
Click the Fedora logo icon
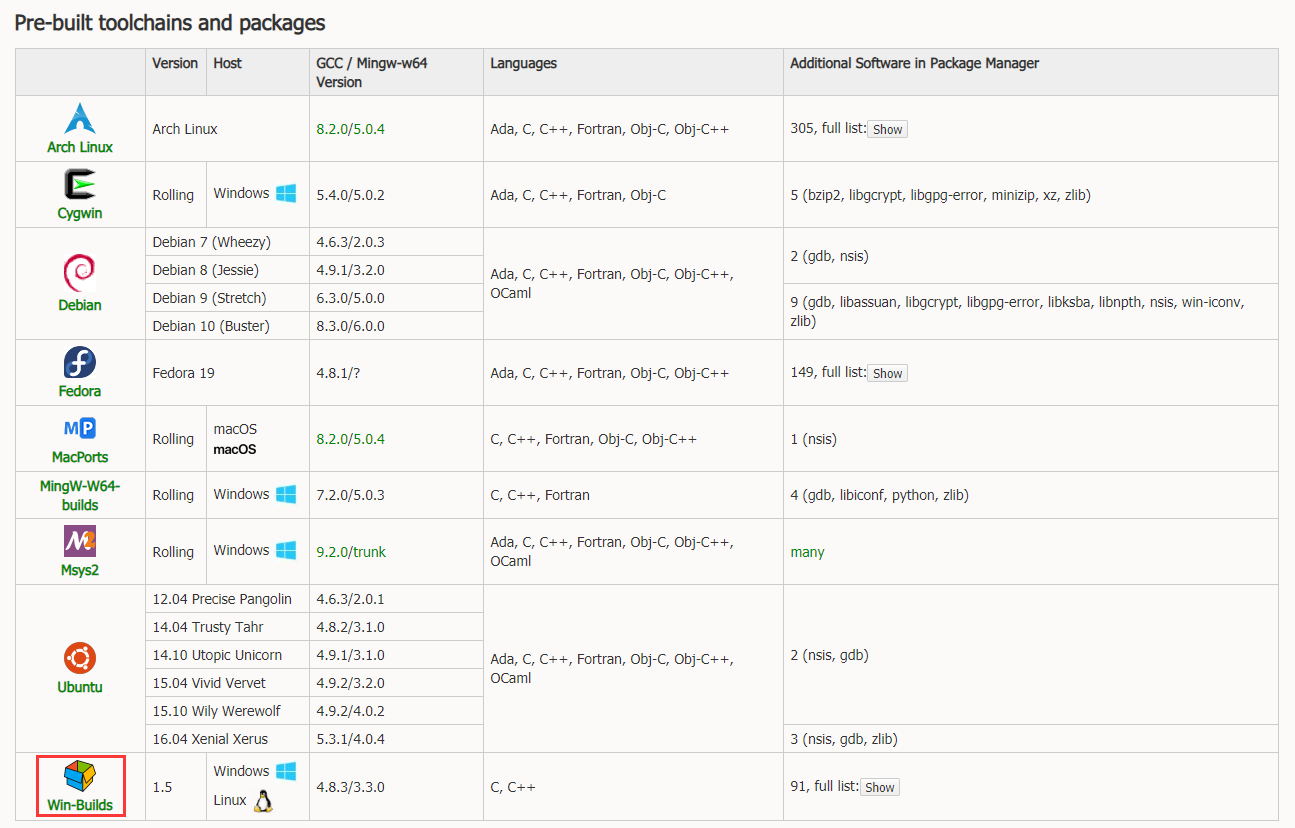click(x=80, y=362)
